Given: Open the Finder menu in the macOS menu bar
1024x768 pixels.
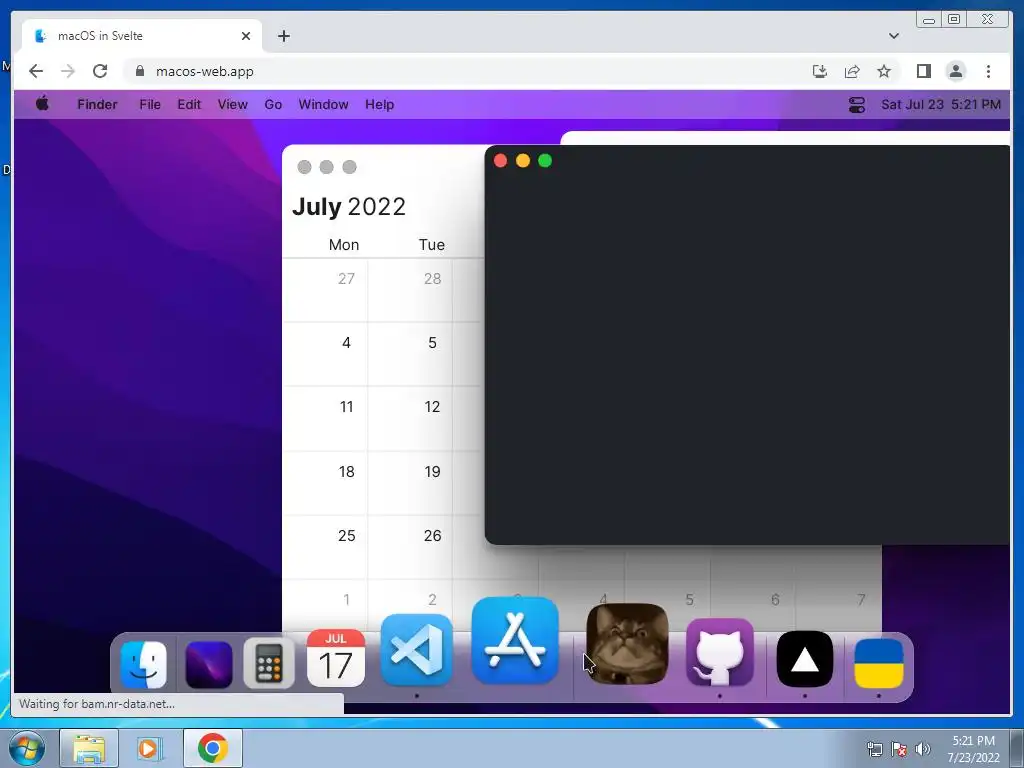Looking at the screenshot, I should [x=97, y=104].
